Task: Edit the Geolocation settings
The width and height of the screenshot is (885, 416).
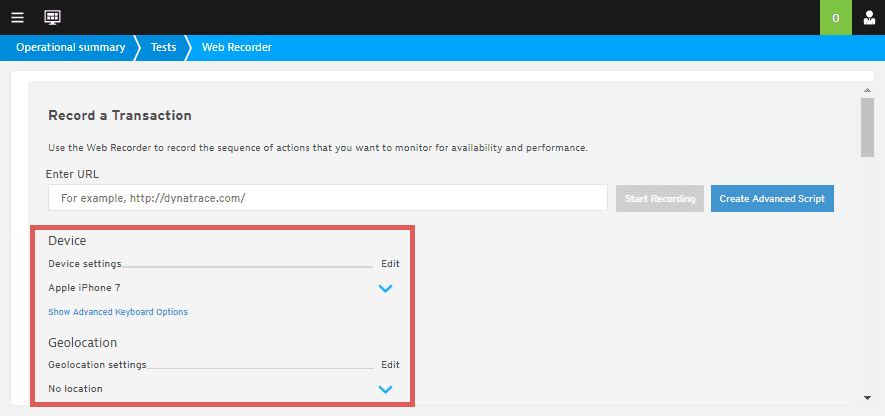Action: pyautogui.click(x=390, y=365)
